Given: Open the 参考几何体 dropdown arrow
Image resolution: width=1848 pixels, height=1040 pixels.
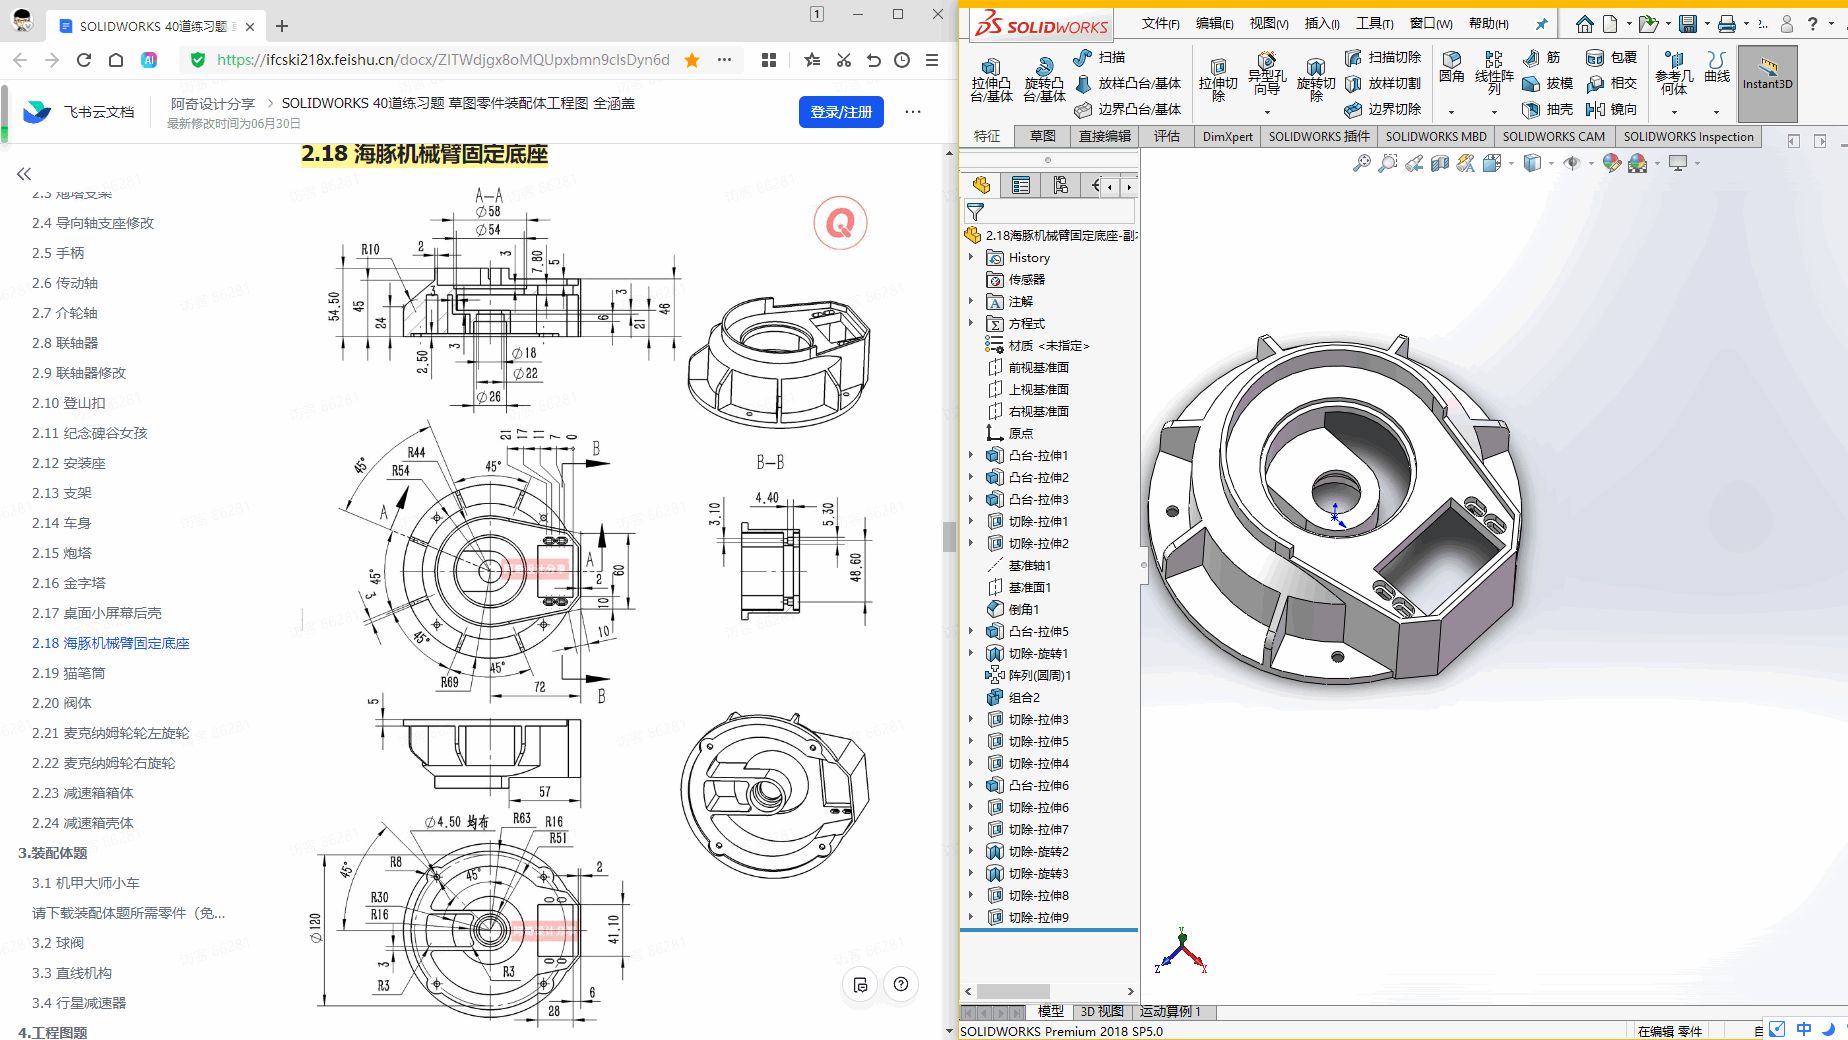Looking at the screenshot, I should coord(1674,111).
